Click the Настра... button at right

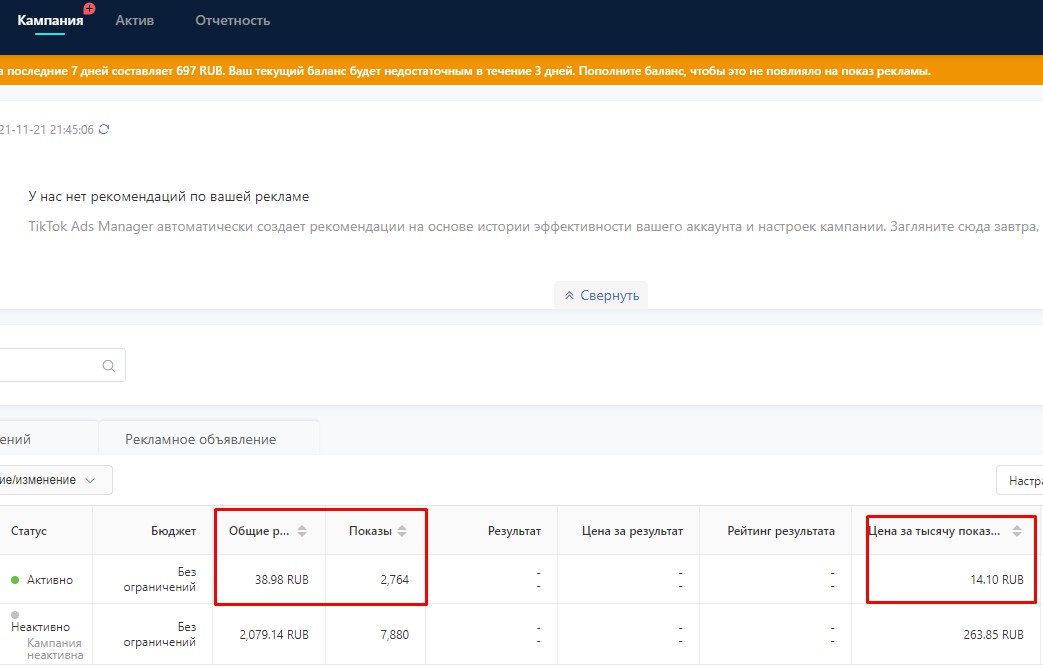click(x=1020, y=480)
